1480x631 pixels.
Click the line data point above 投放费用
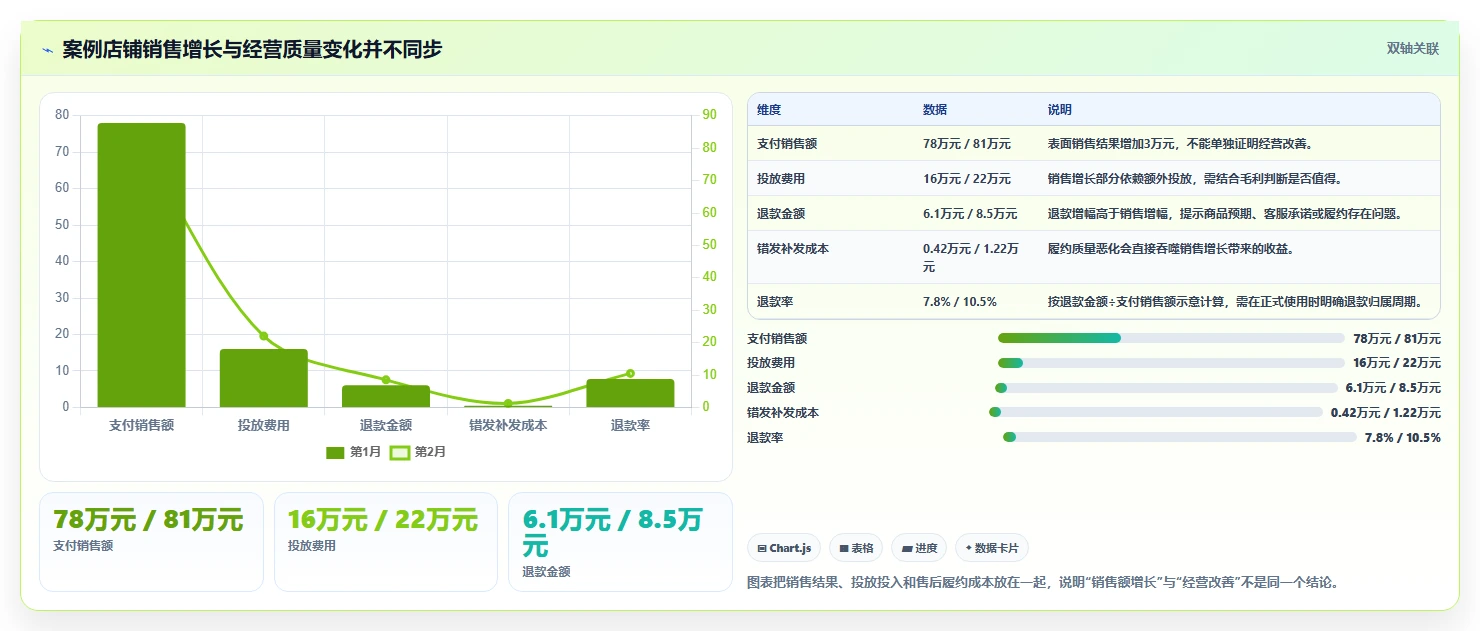point(264,336)
